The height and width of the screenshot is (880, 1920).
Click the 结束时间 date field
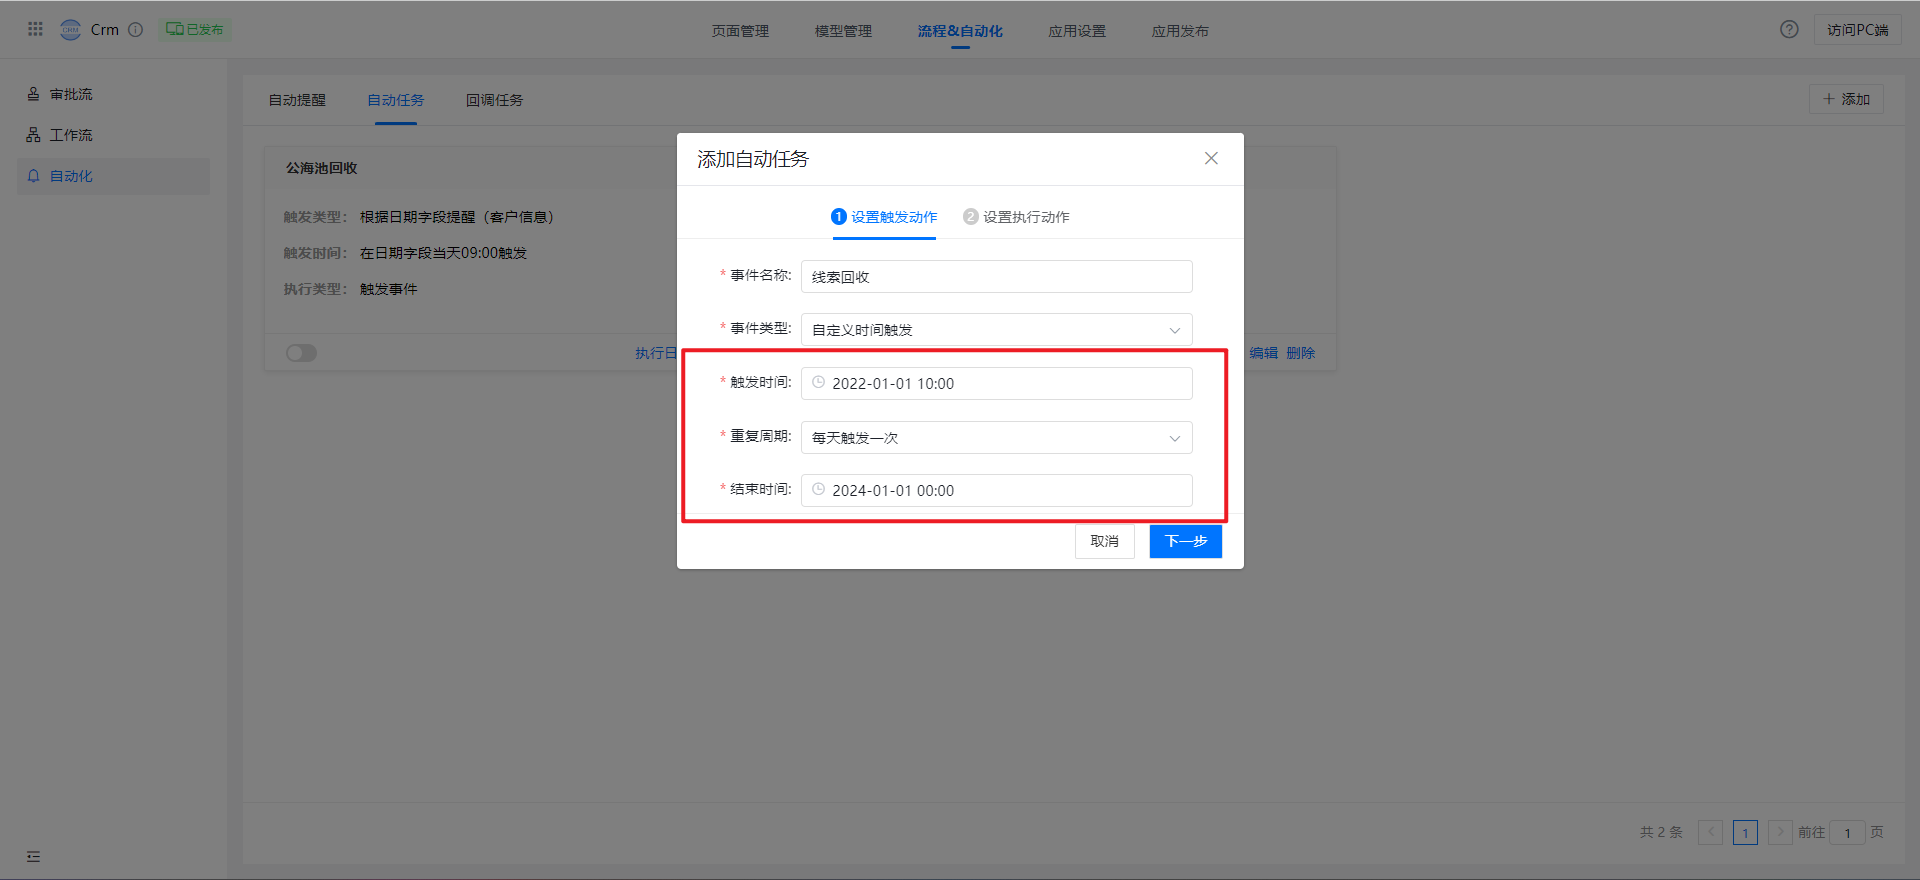pos(996,490)
